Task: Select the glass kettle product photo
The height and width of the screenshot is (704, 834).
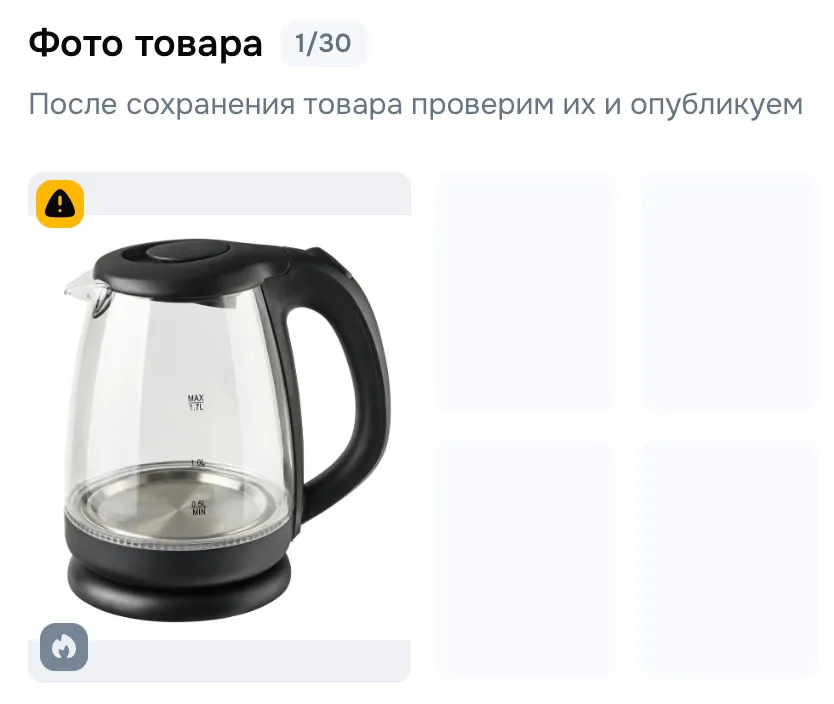Action: (219, 428)
